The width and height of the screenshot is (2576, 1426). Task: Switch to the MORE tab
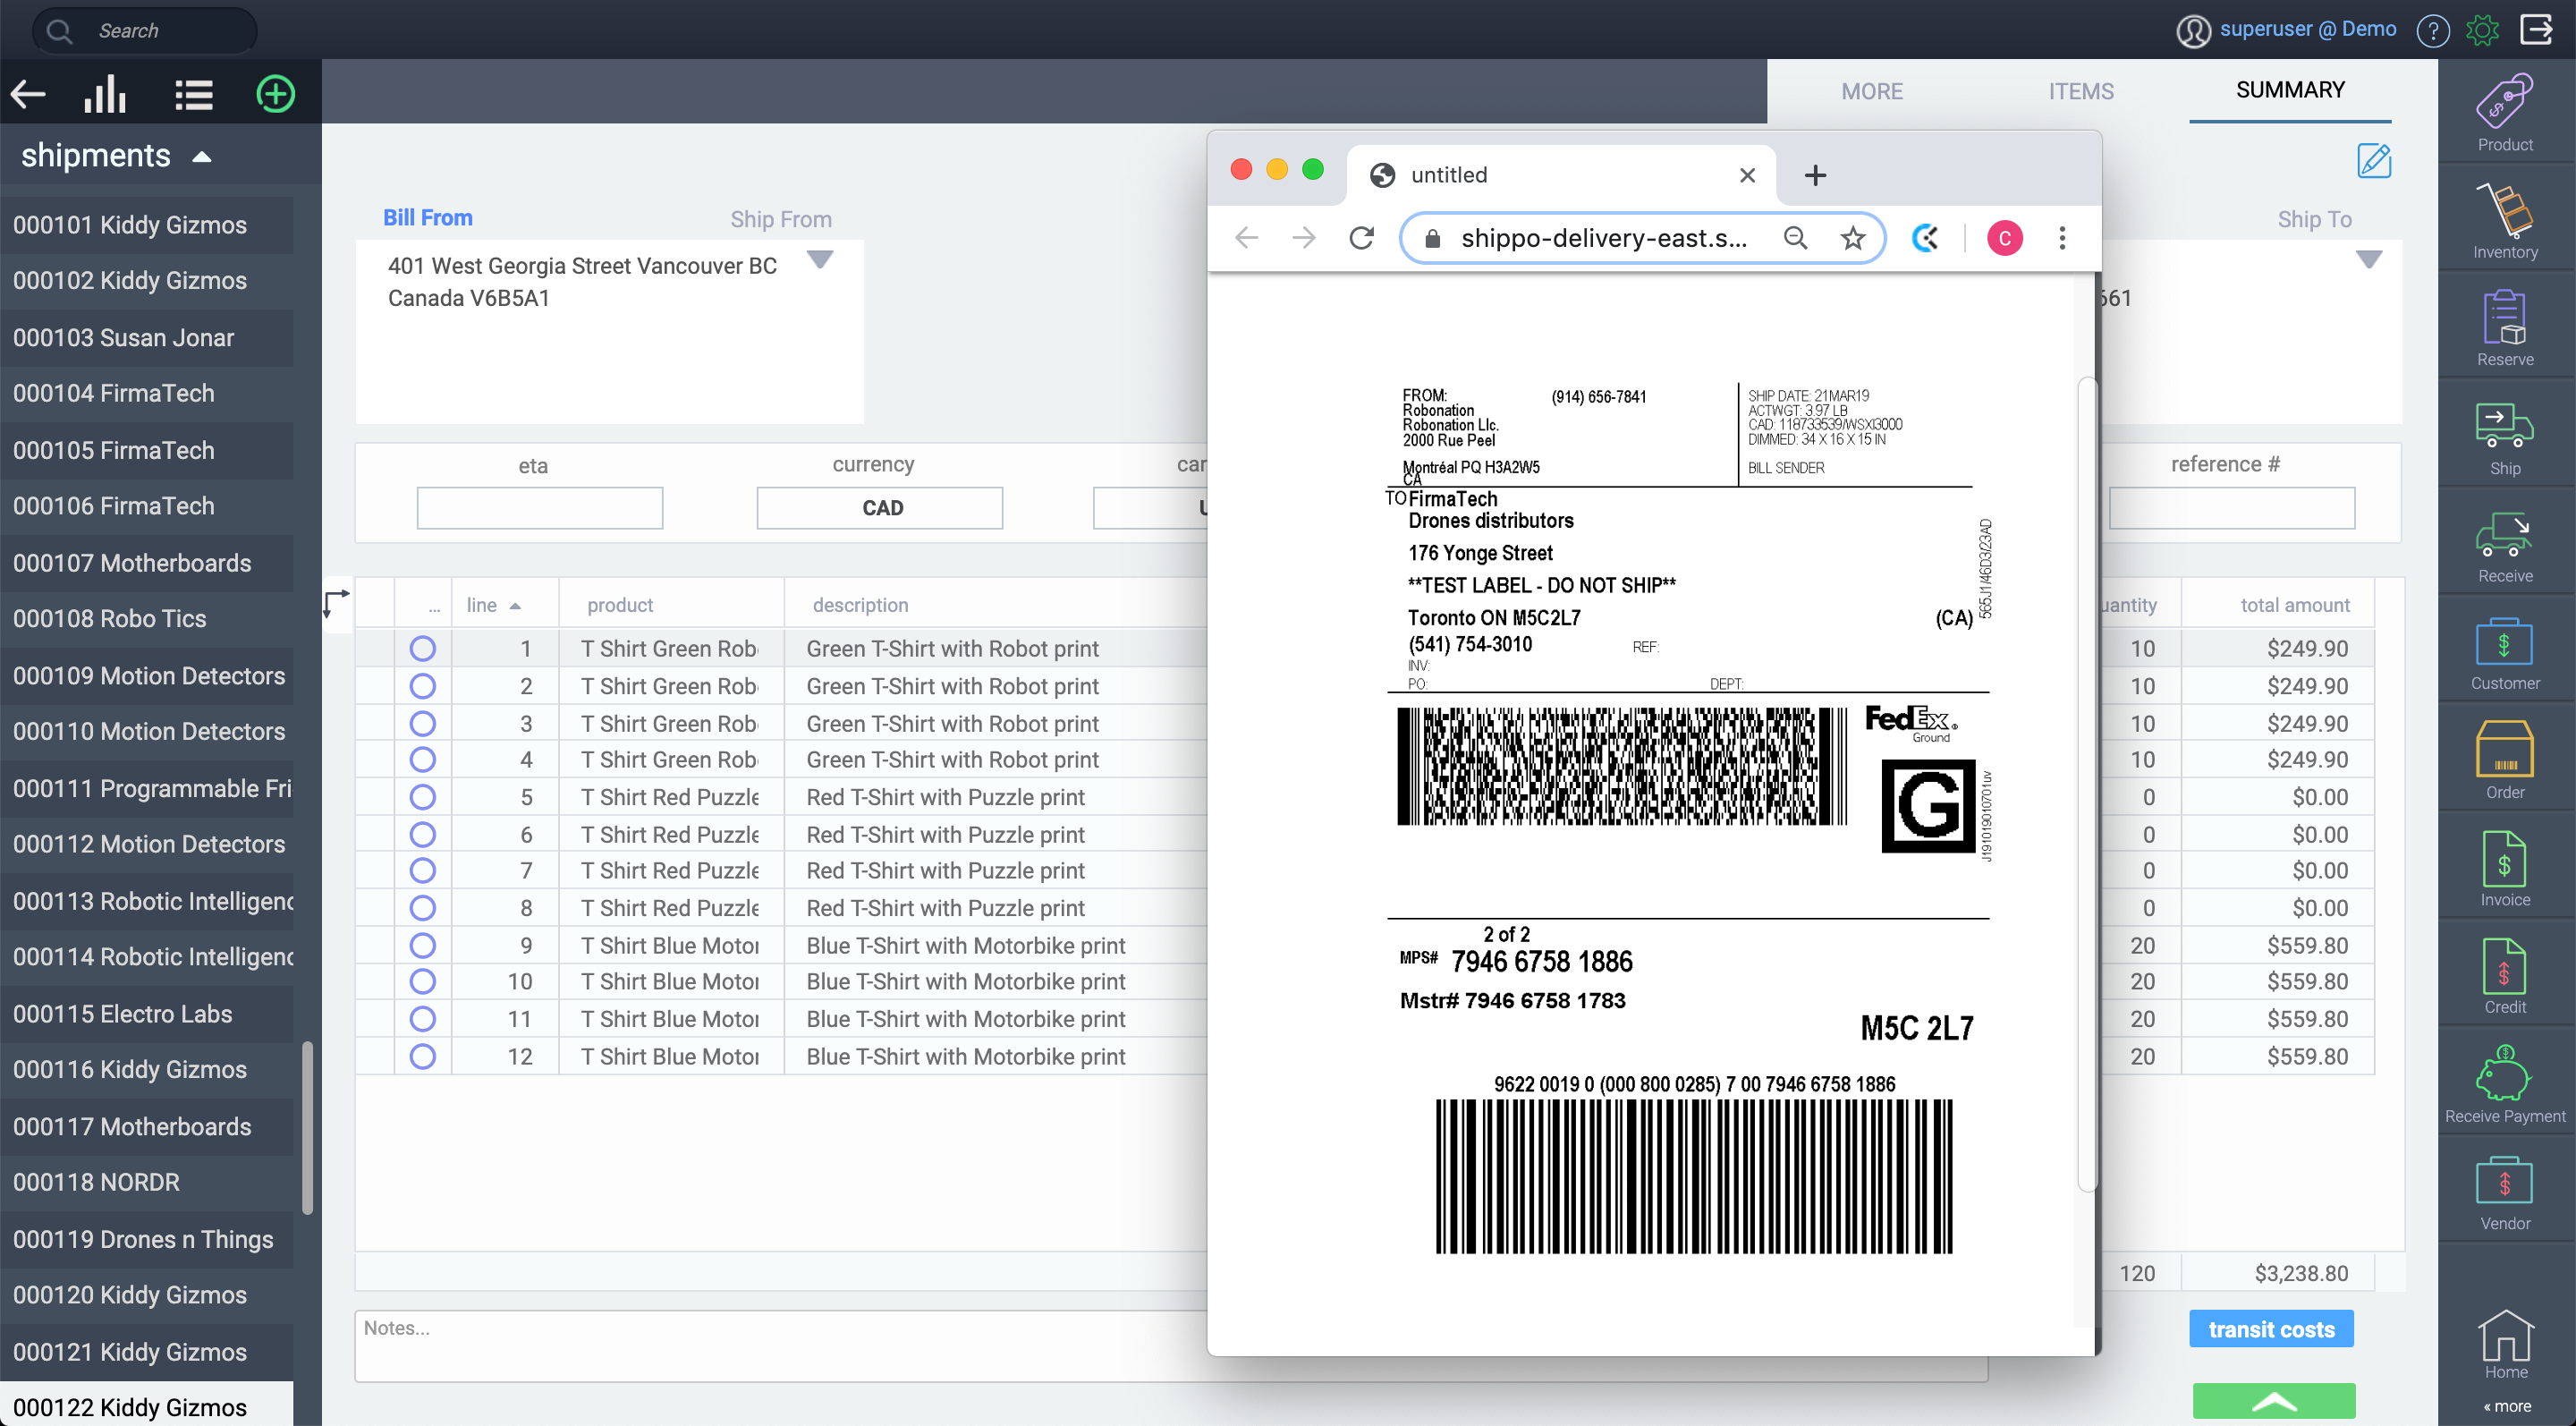1871,91
